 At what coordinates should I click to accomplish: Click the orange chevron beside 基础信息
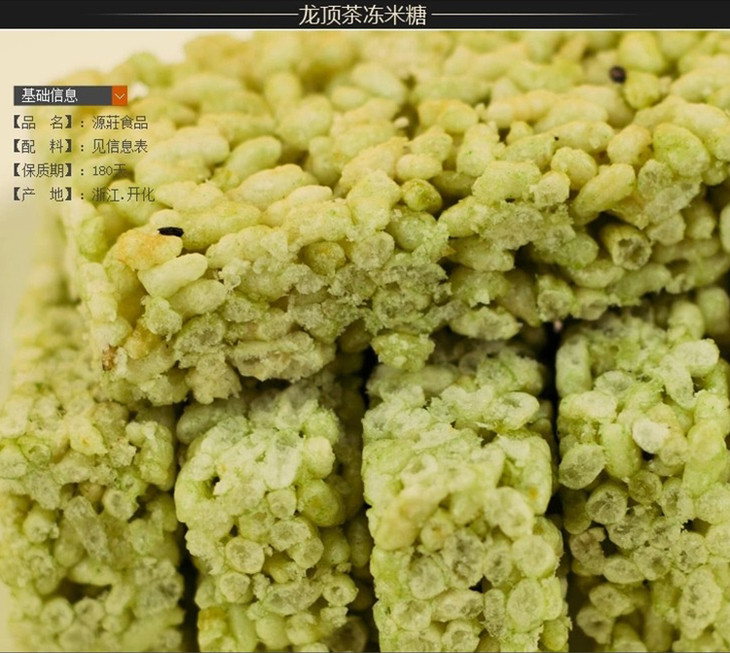point(120,96)
